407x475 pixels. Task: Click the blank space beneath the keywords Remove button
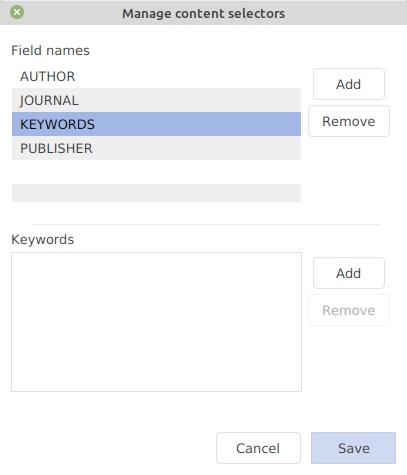tap(349, 360)
